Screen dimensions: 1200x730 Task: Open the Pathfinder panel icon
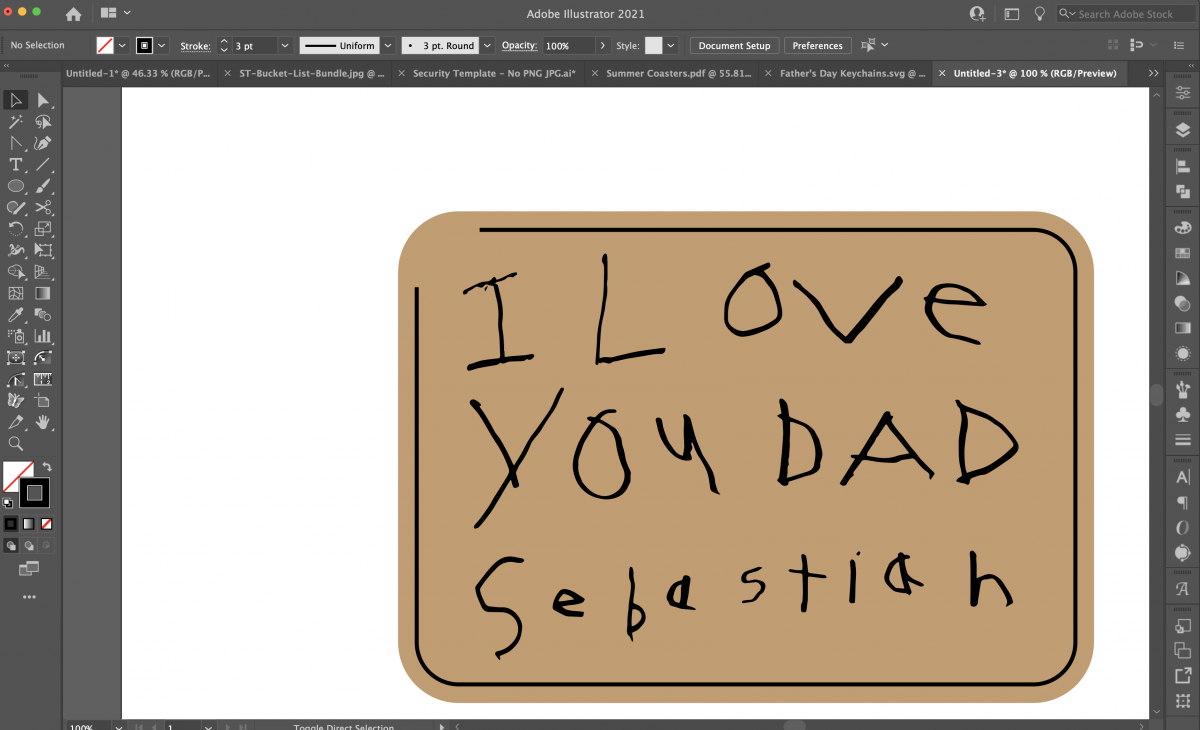click(x=1183, y=191)
